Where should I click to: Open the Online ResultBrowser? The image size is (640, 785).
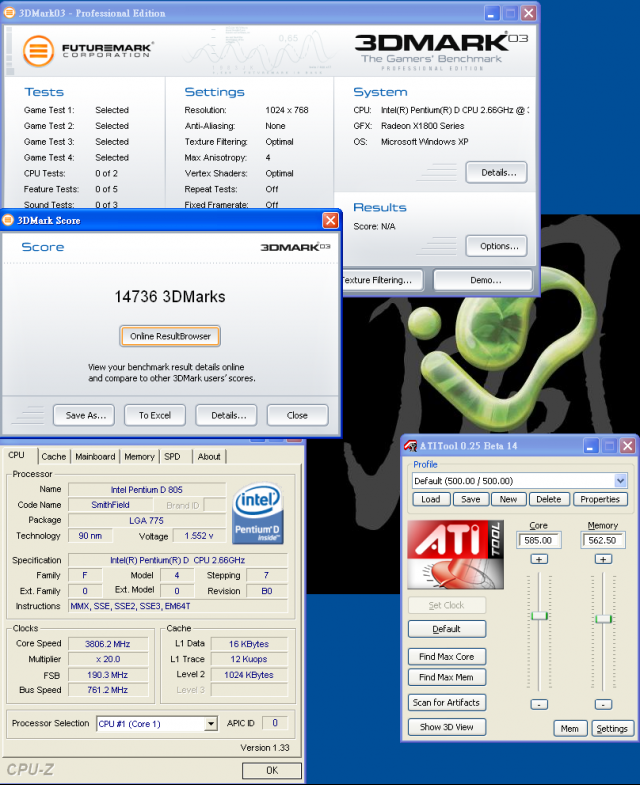pos(170,336)
